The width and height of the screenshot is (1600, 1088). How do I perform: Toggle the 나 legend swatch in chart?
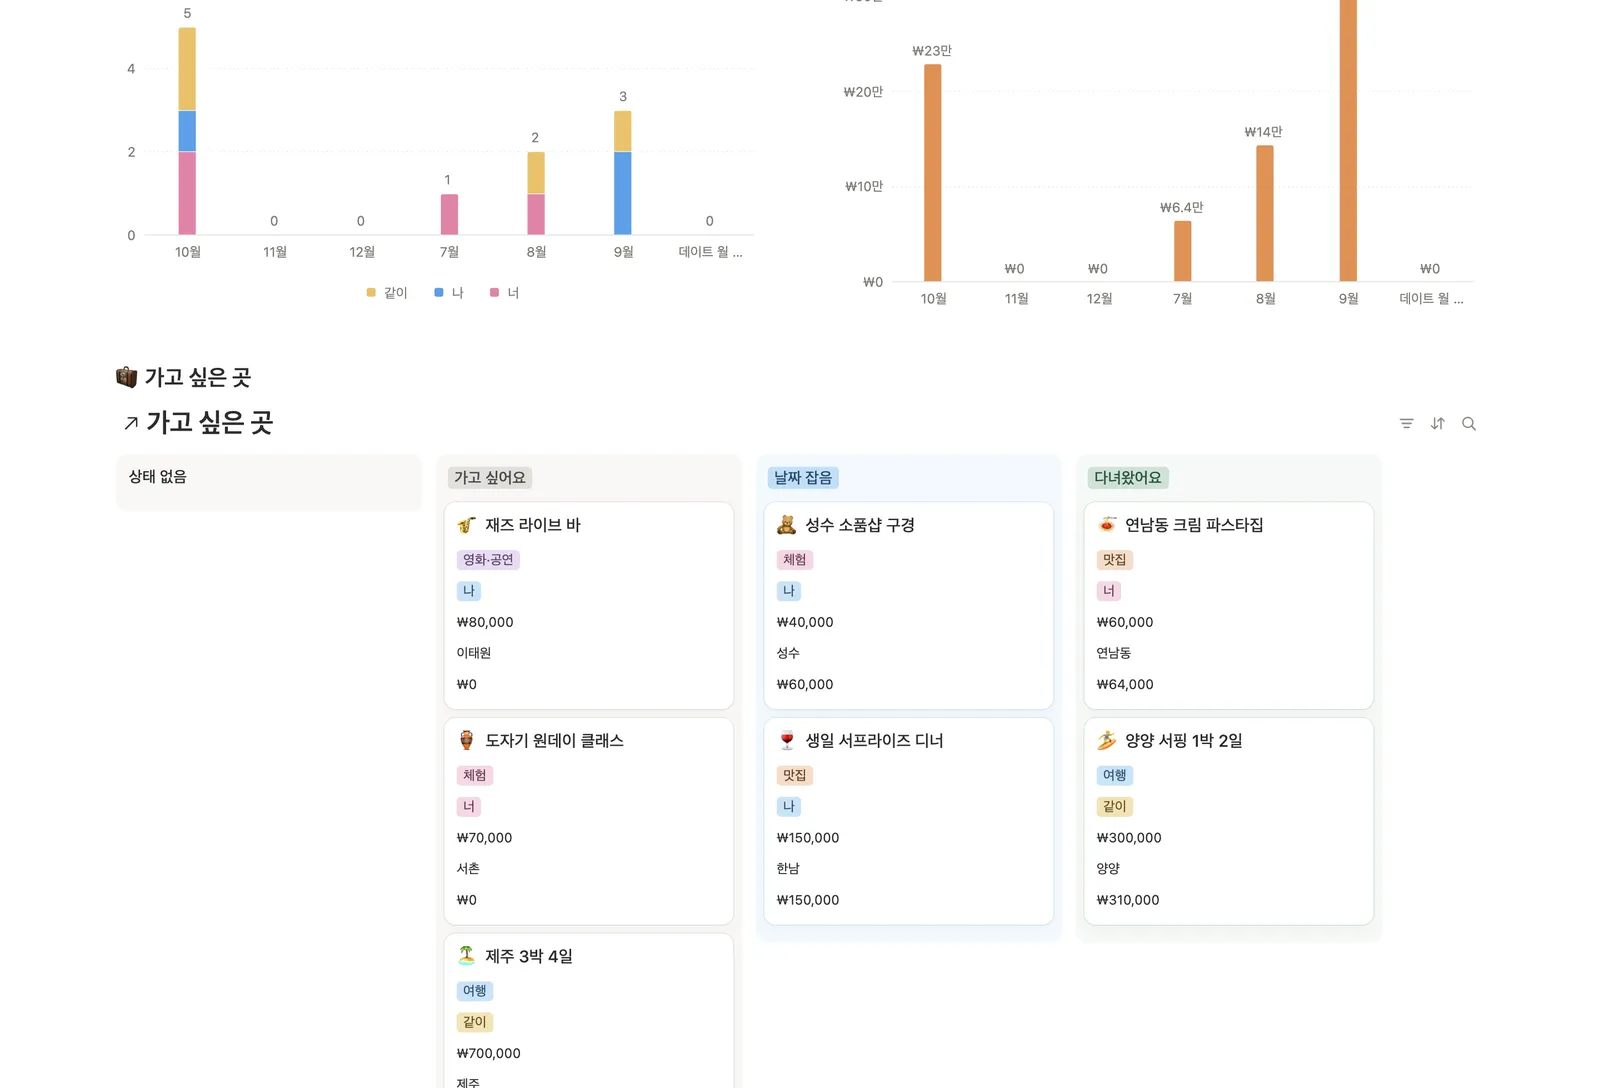point(439,293)
